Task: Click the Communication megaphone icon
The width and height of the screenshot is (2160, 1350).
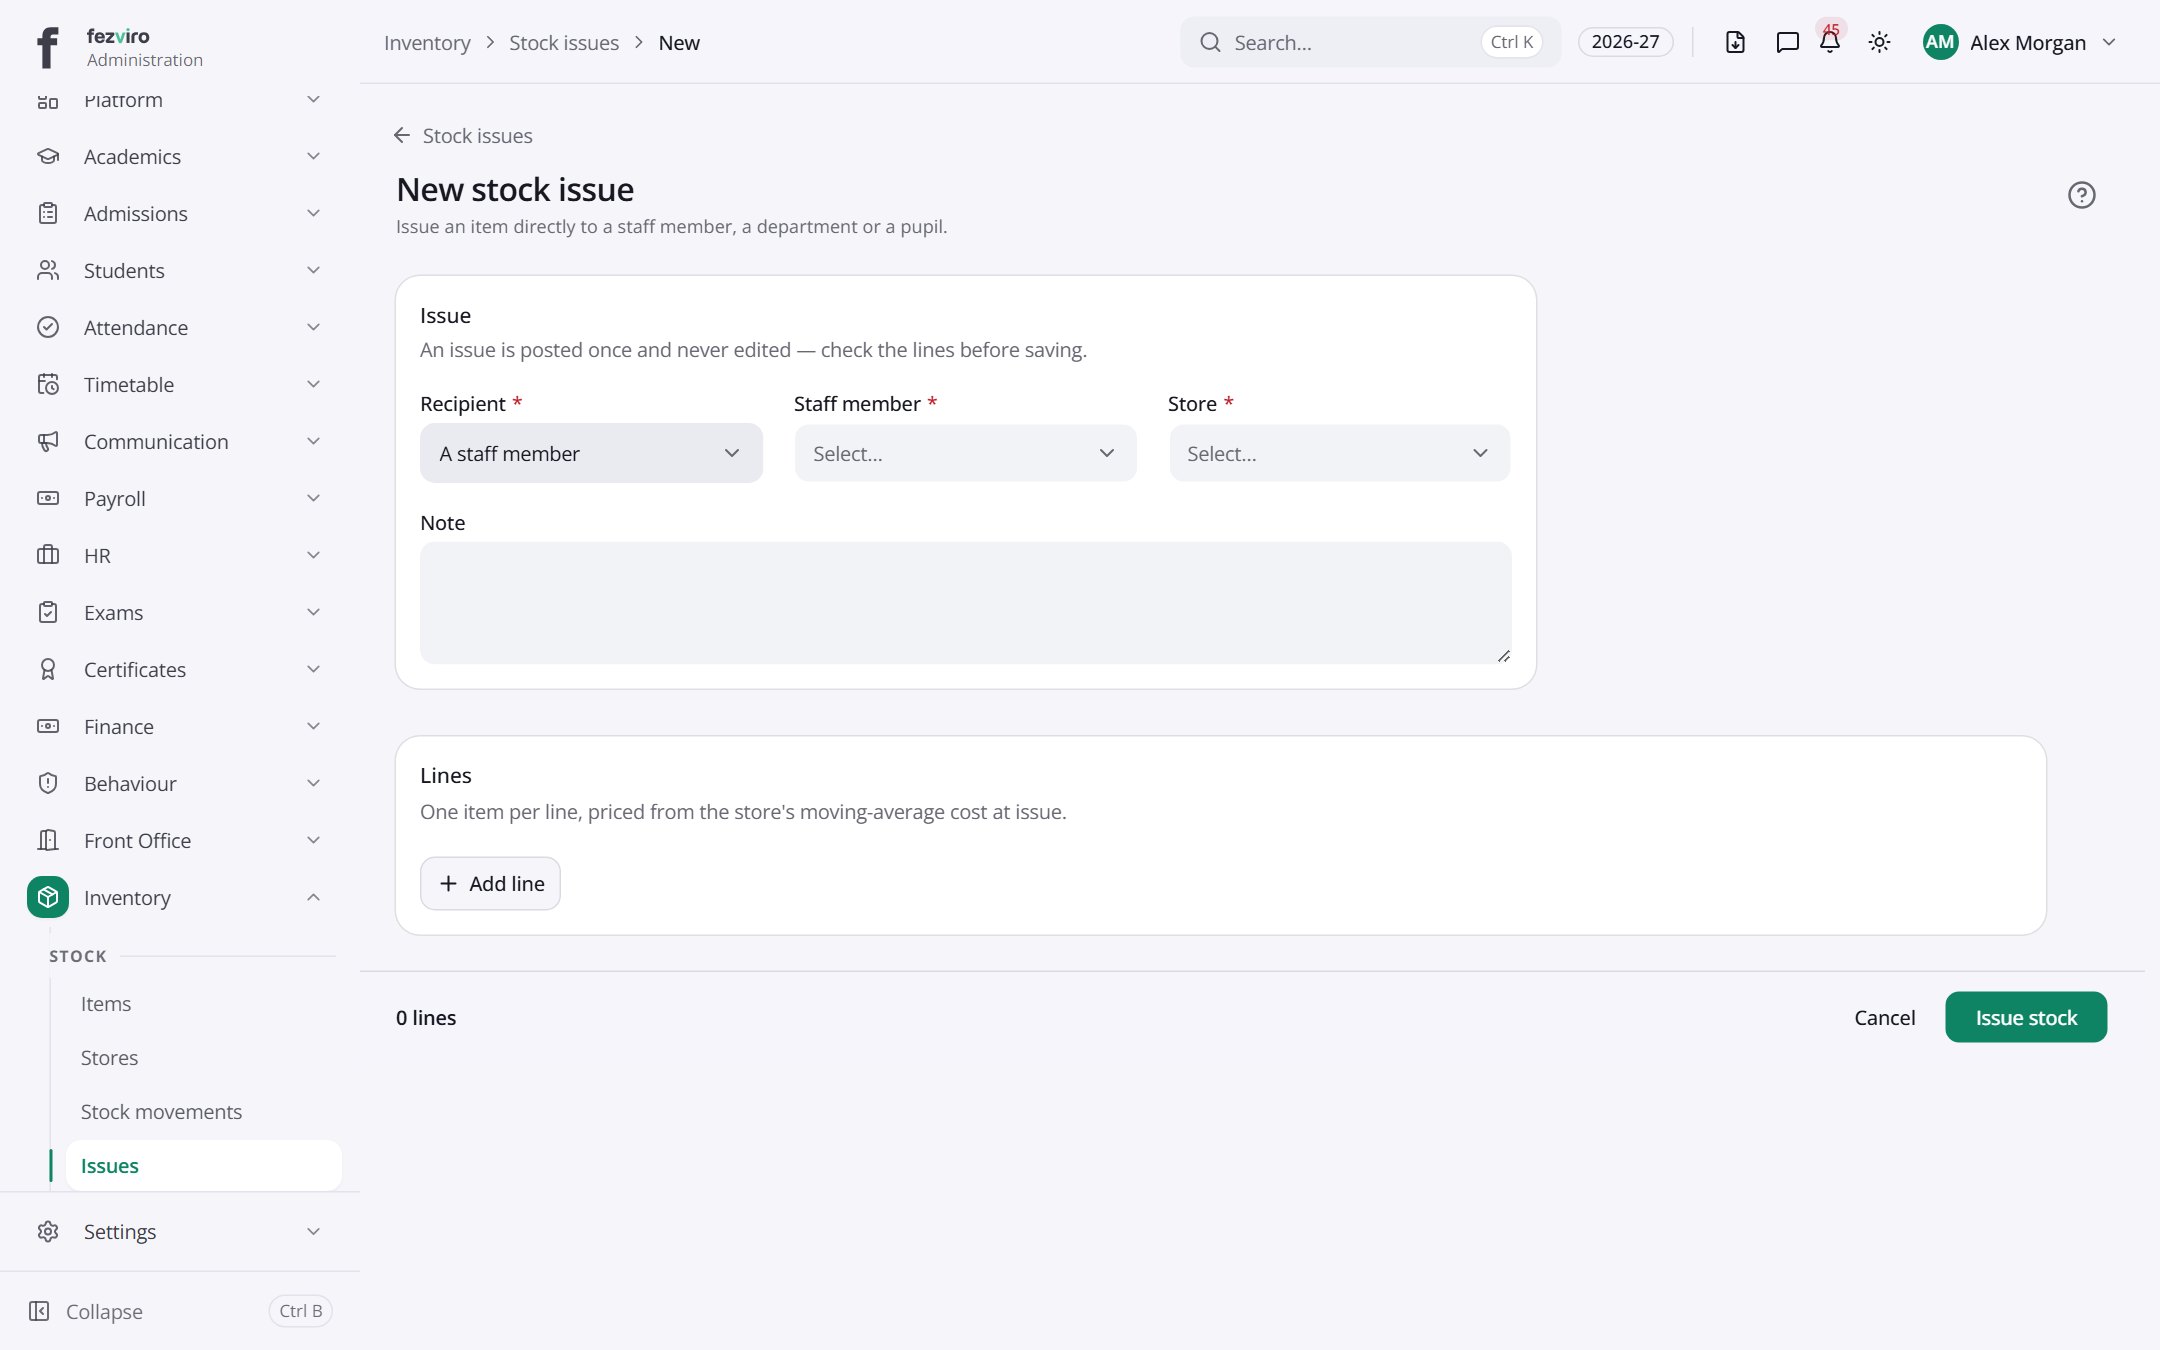Action: click(x=48, y=441)
